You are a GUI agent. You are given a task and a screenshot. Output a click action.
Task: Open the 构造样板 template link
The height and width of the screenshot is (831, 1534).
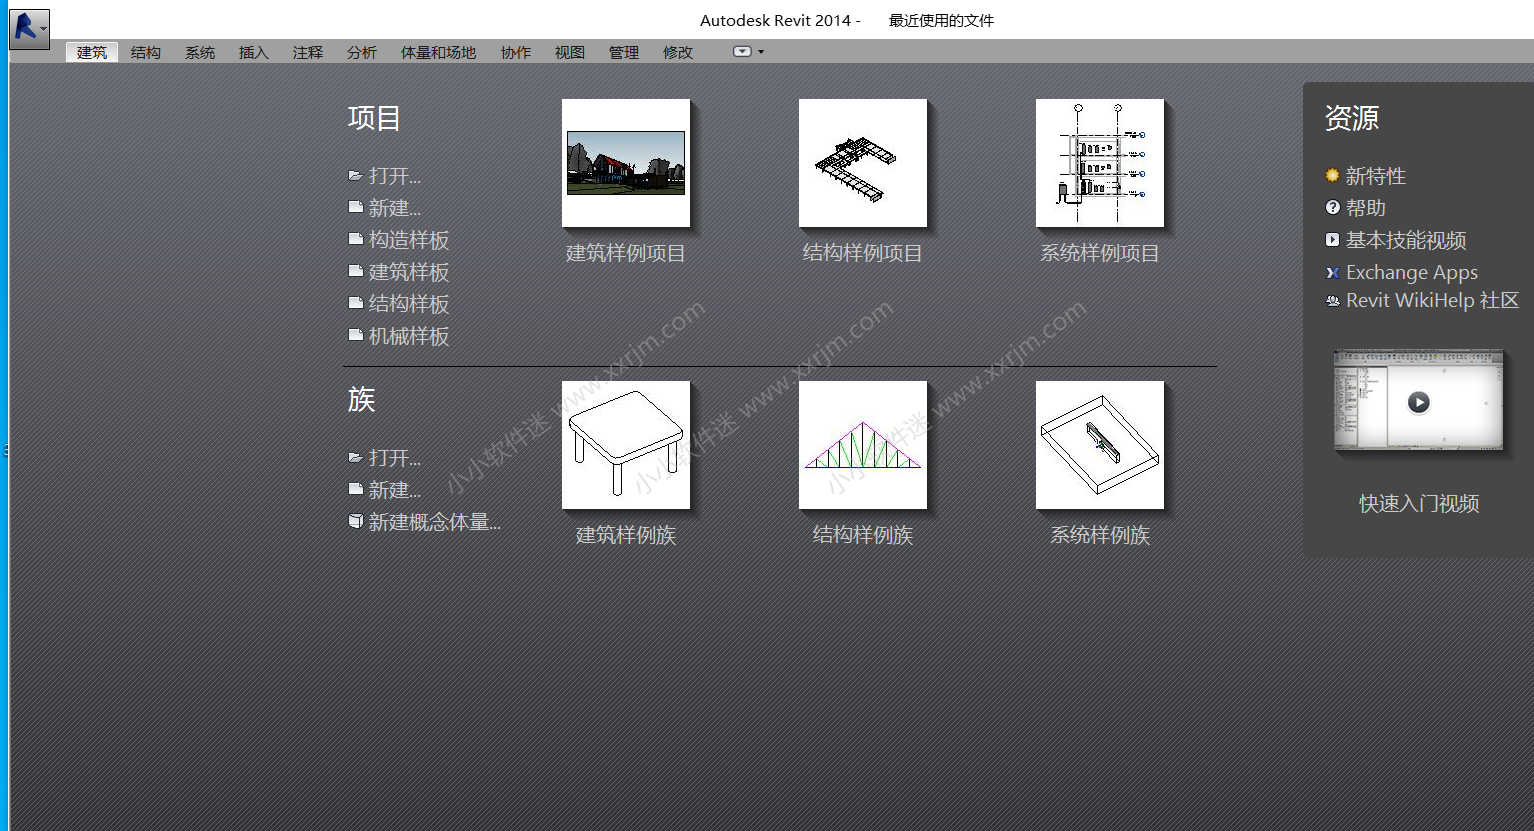point(409,240)
